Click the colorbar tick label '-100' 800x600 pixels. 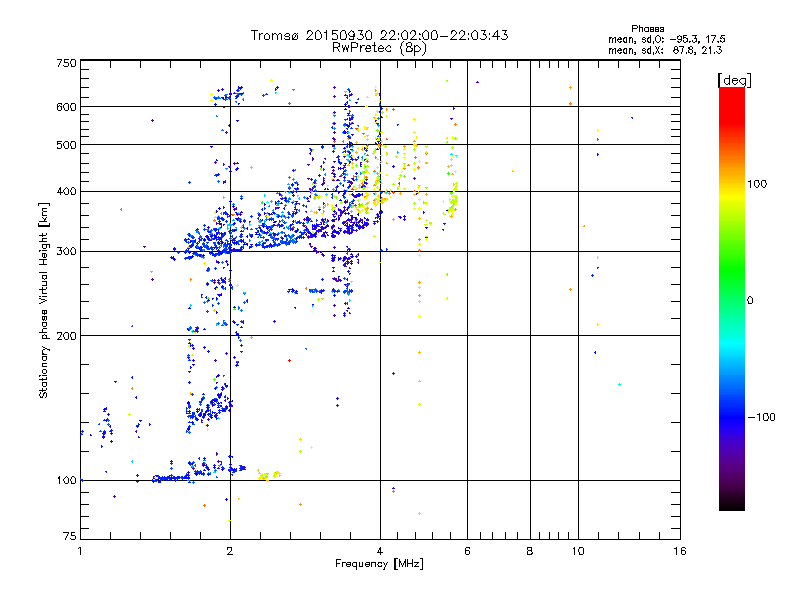point(761,417)
